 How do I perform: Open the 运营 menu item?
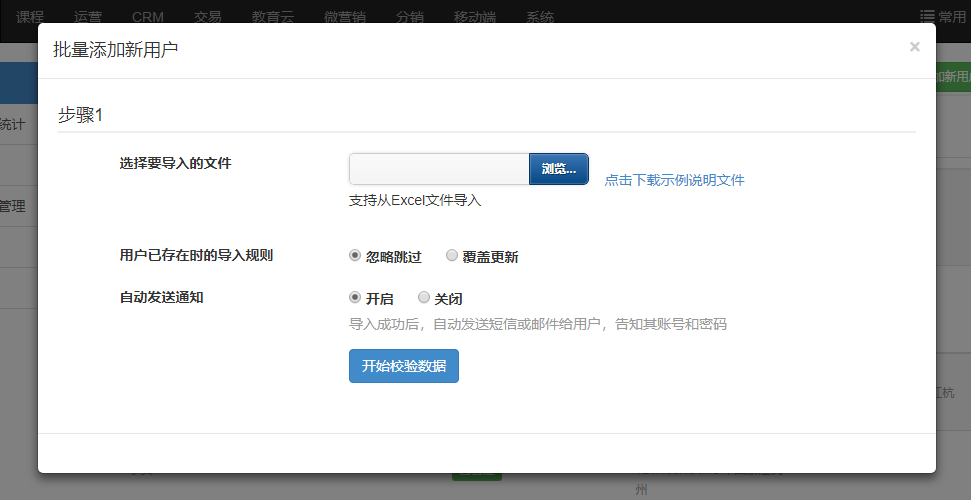tap(88, 17)
